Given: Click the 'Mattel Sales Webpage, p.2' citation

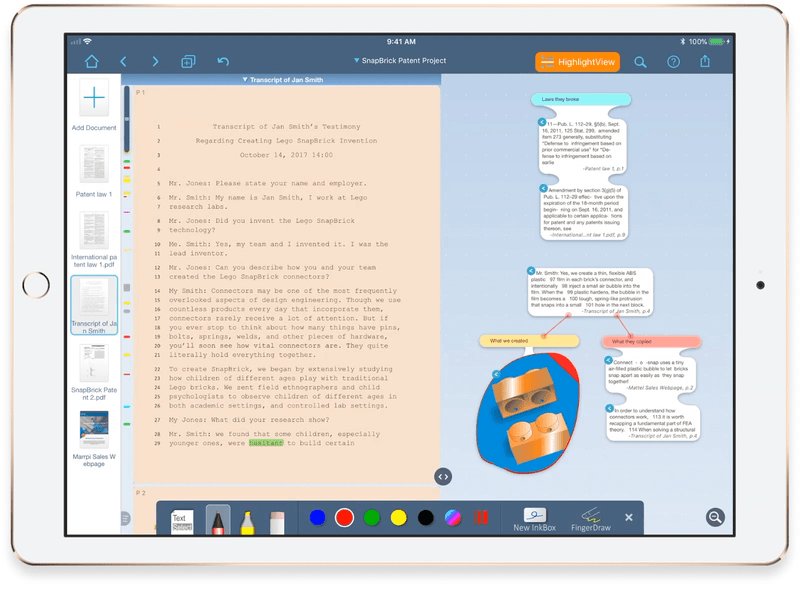Looking at the screenshot, I should pos(660,388).
